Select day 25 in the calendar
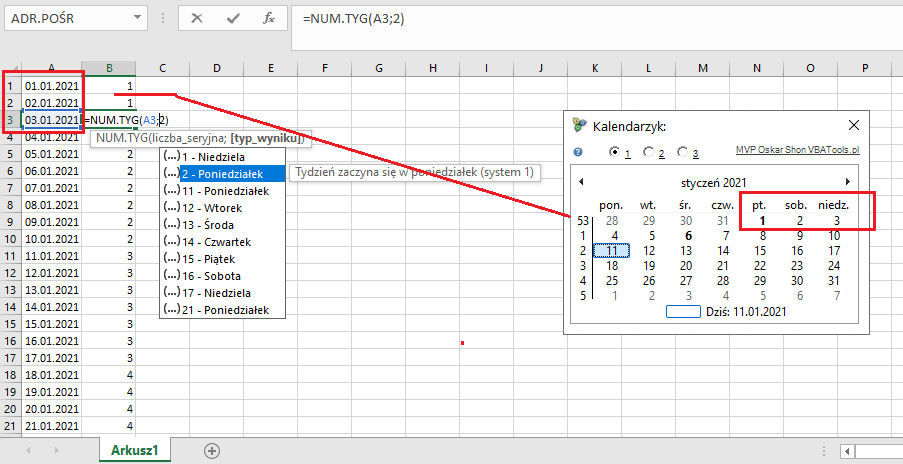The width and height of the screenshot is (903, 464). click(x=612, y=281)
